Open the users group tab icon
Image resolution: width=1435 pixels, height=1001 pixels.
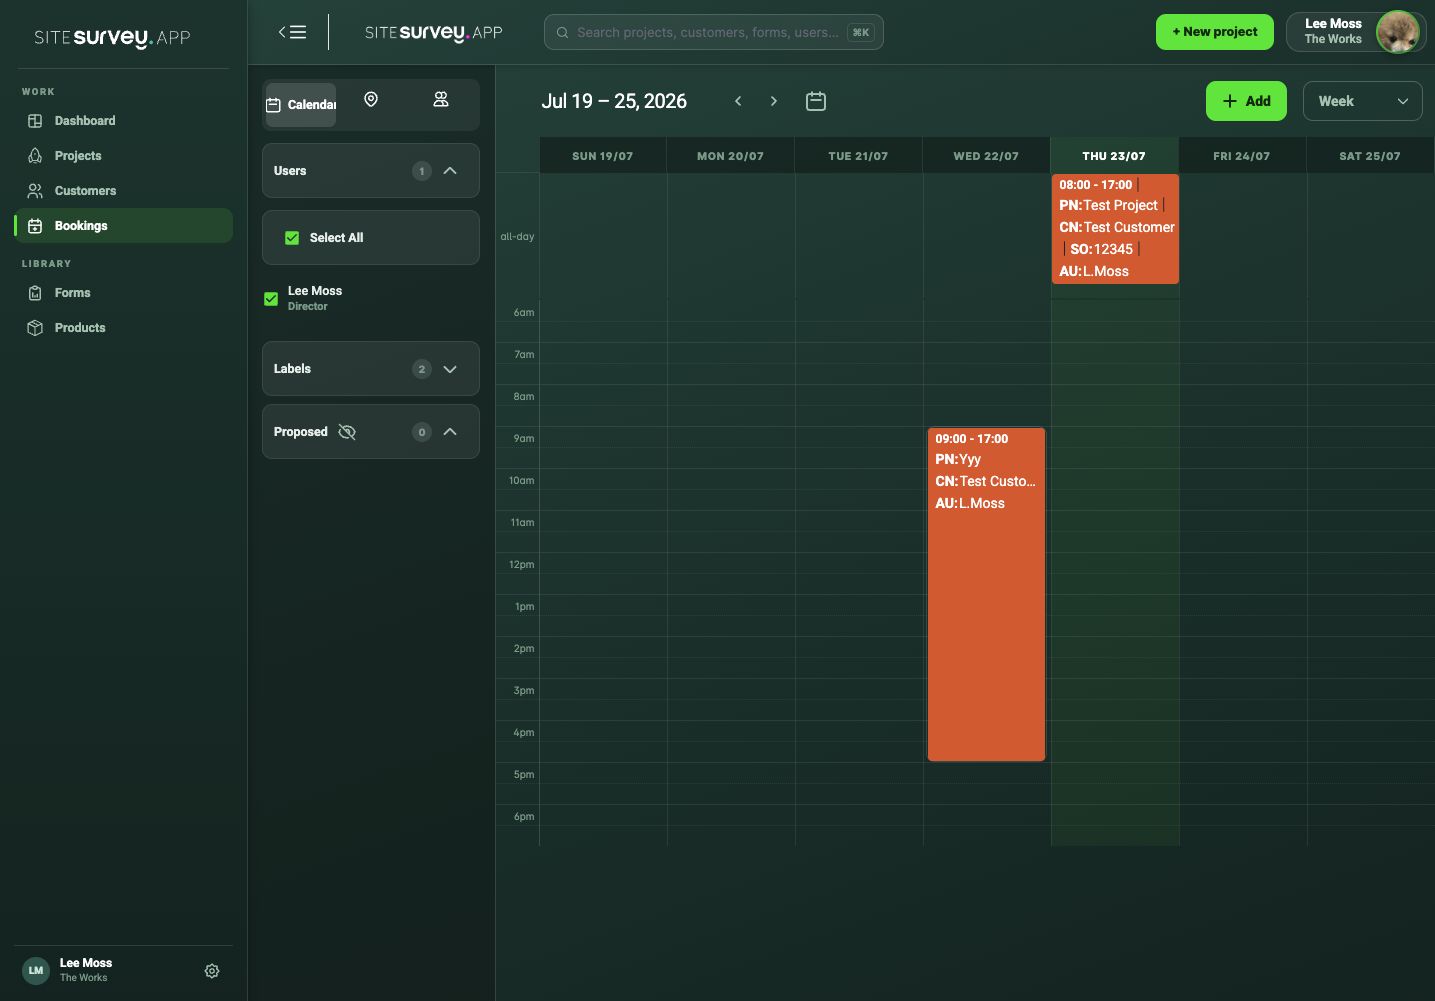click(x=441, y=100)
